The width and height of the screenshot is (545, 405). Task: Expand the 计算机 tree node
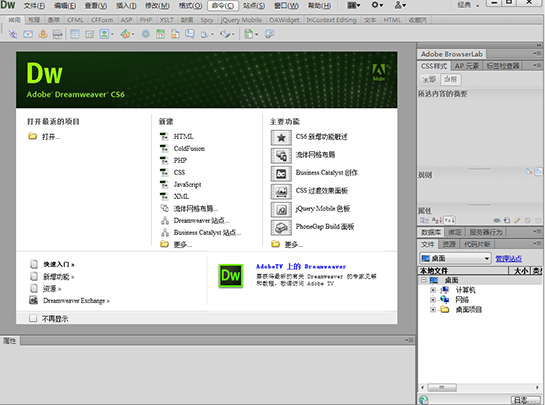pos(433,290)
